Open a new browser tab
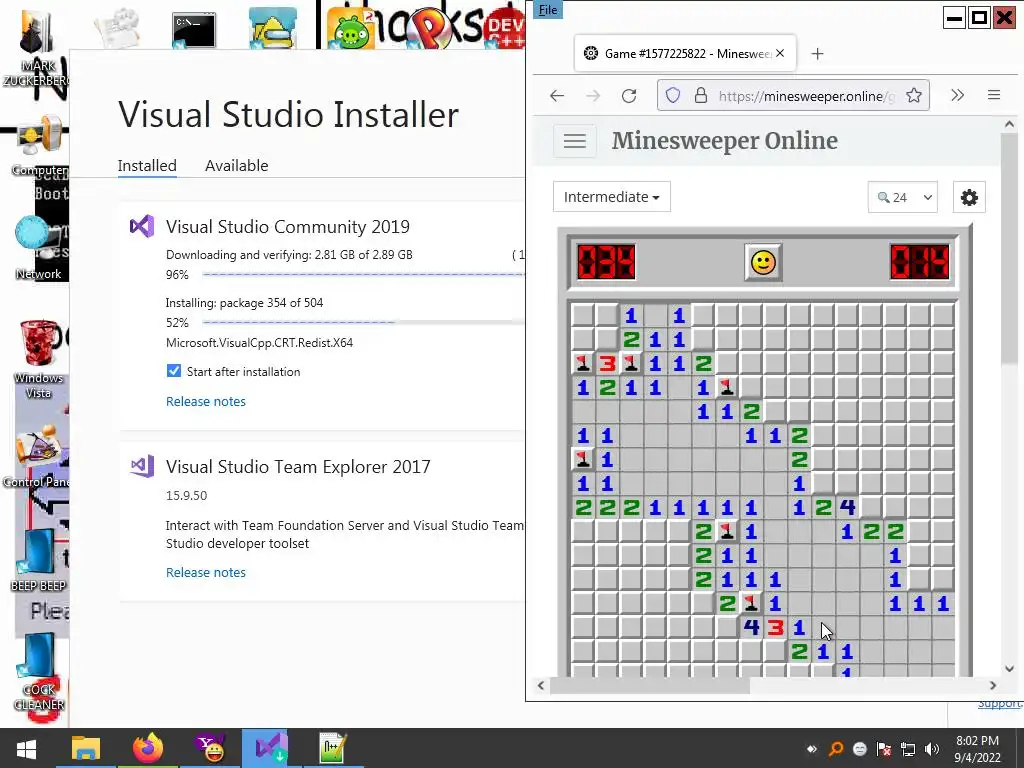Image resolution: width=1024 pixels, height=768 pixels. click(x=818, y=54)
